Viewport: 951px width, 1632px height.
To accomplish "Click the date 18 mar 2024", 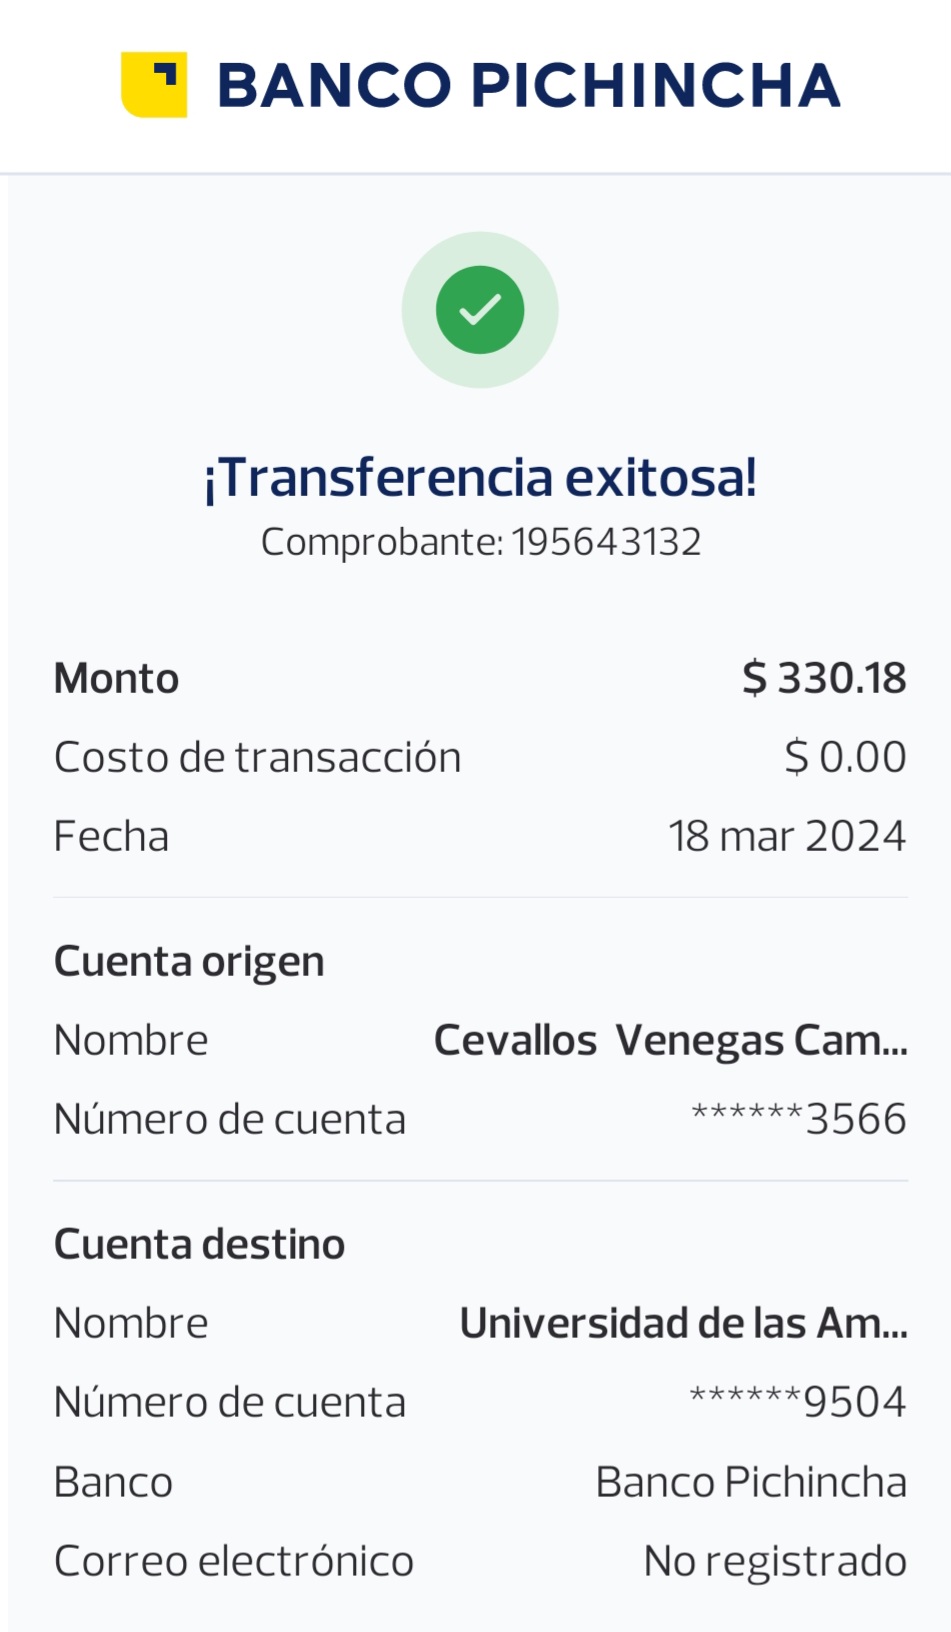I will pyautogui.click(x=787, y=836).
